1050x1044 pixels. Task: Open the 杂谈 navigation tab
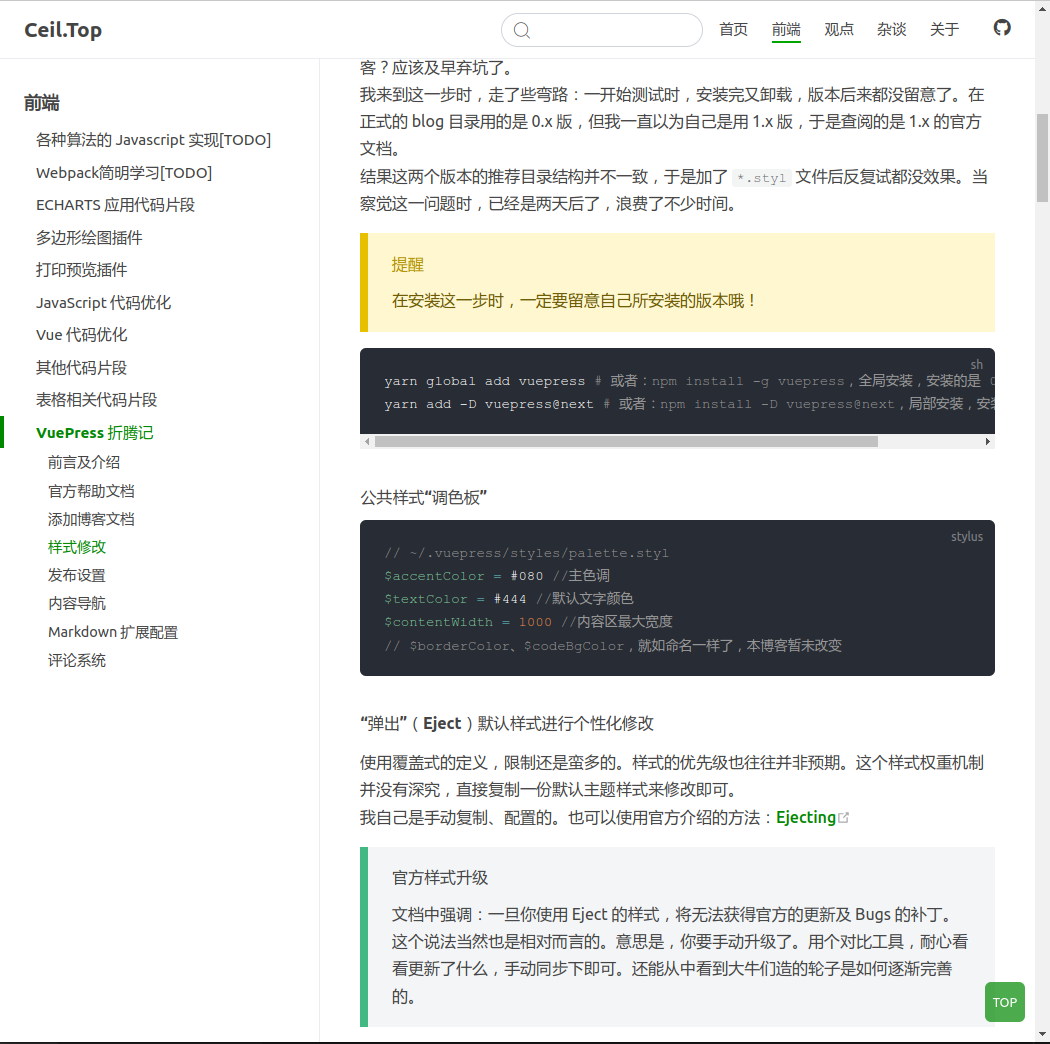[x=891, y=29]
